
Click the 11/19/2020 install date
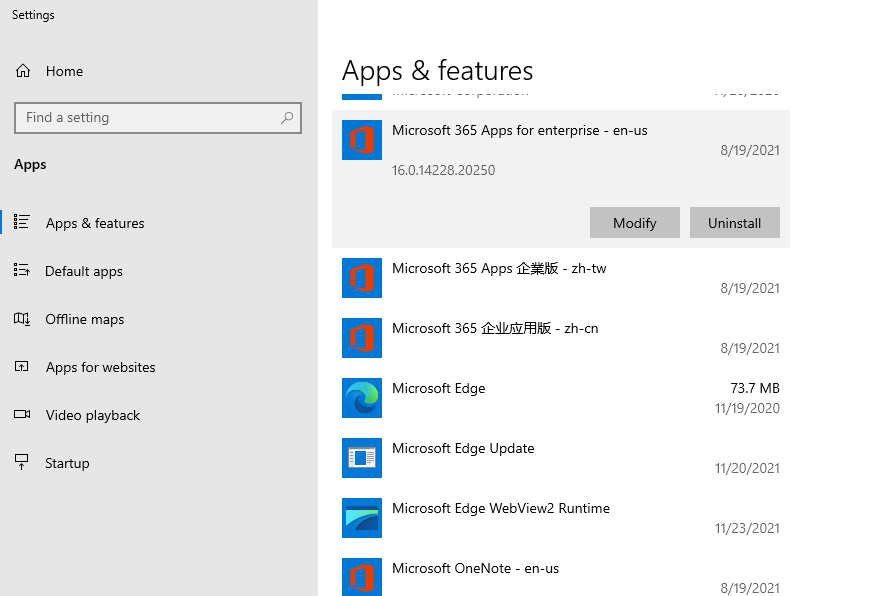747,408
